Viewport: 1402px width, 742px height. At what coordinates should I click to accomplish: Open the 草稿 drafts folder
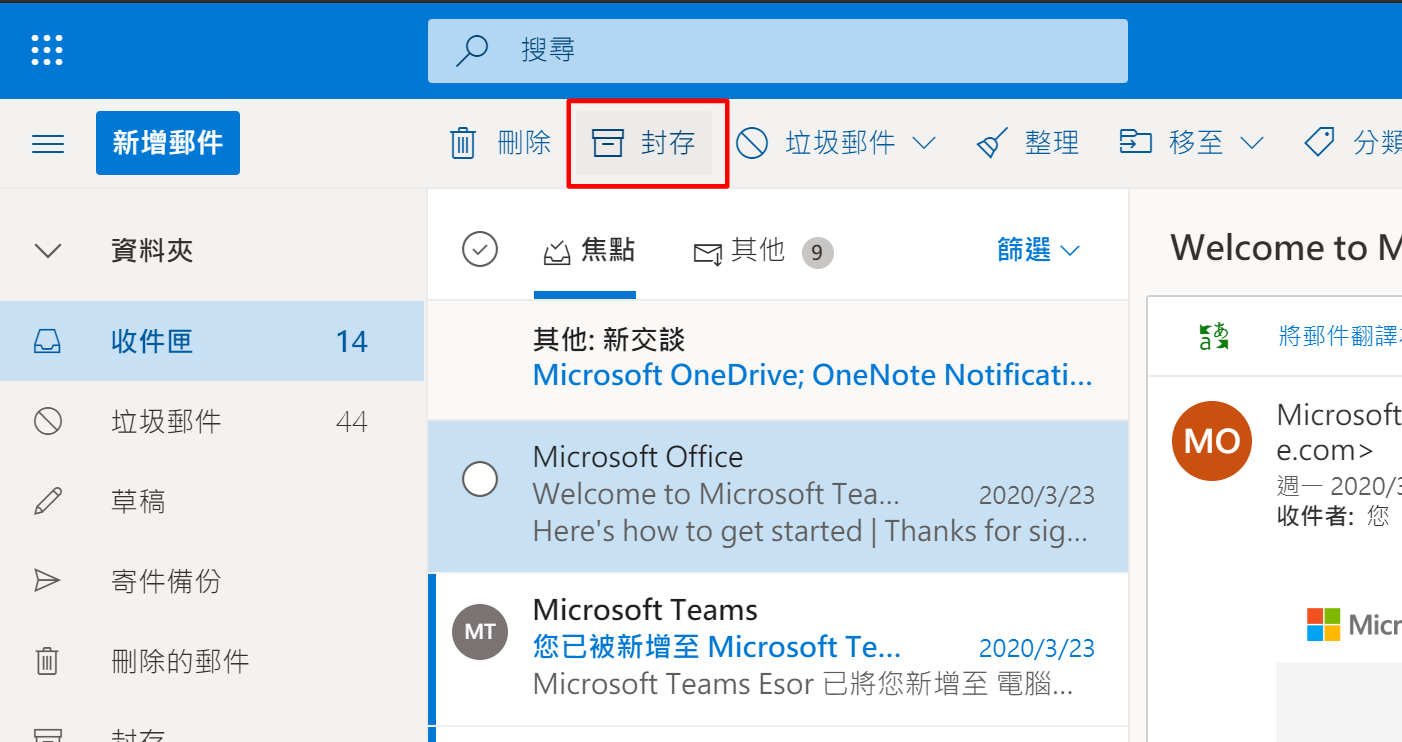tap(212, 501)
